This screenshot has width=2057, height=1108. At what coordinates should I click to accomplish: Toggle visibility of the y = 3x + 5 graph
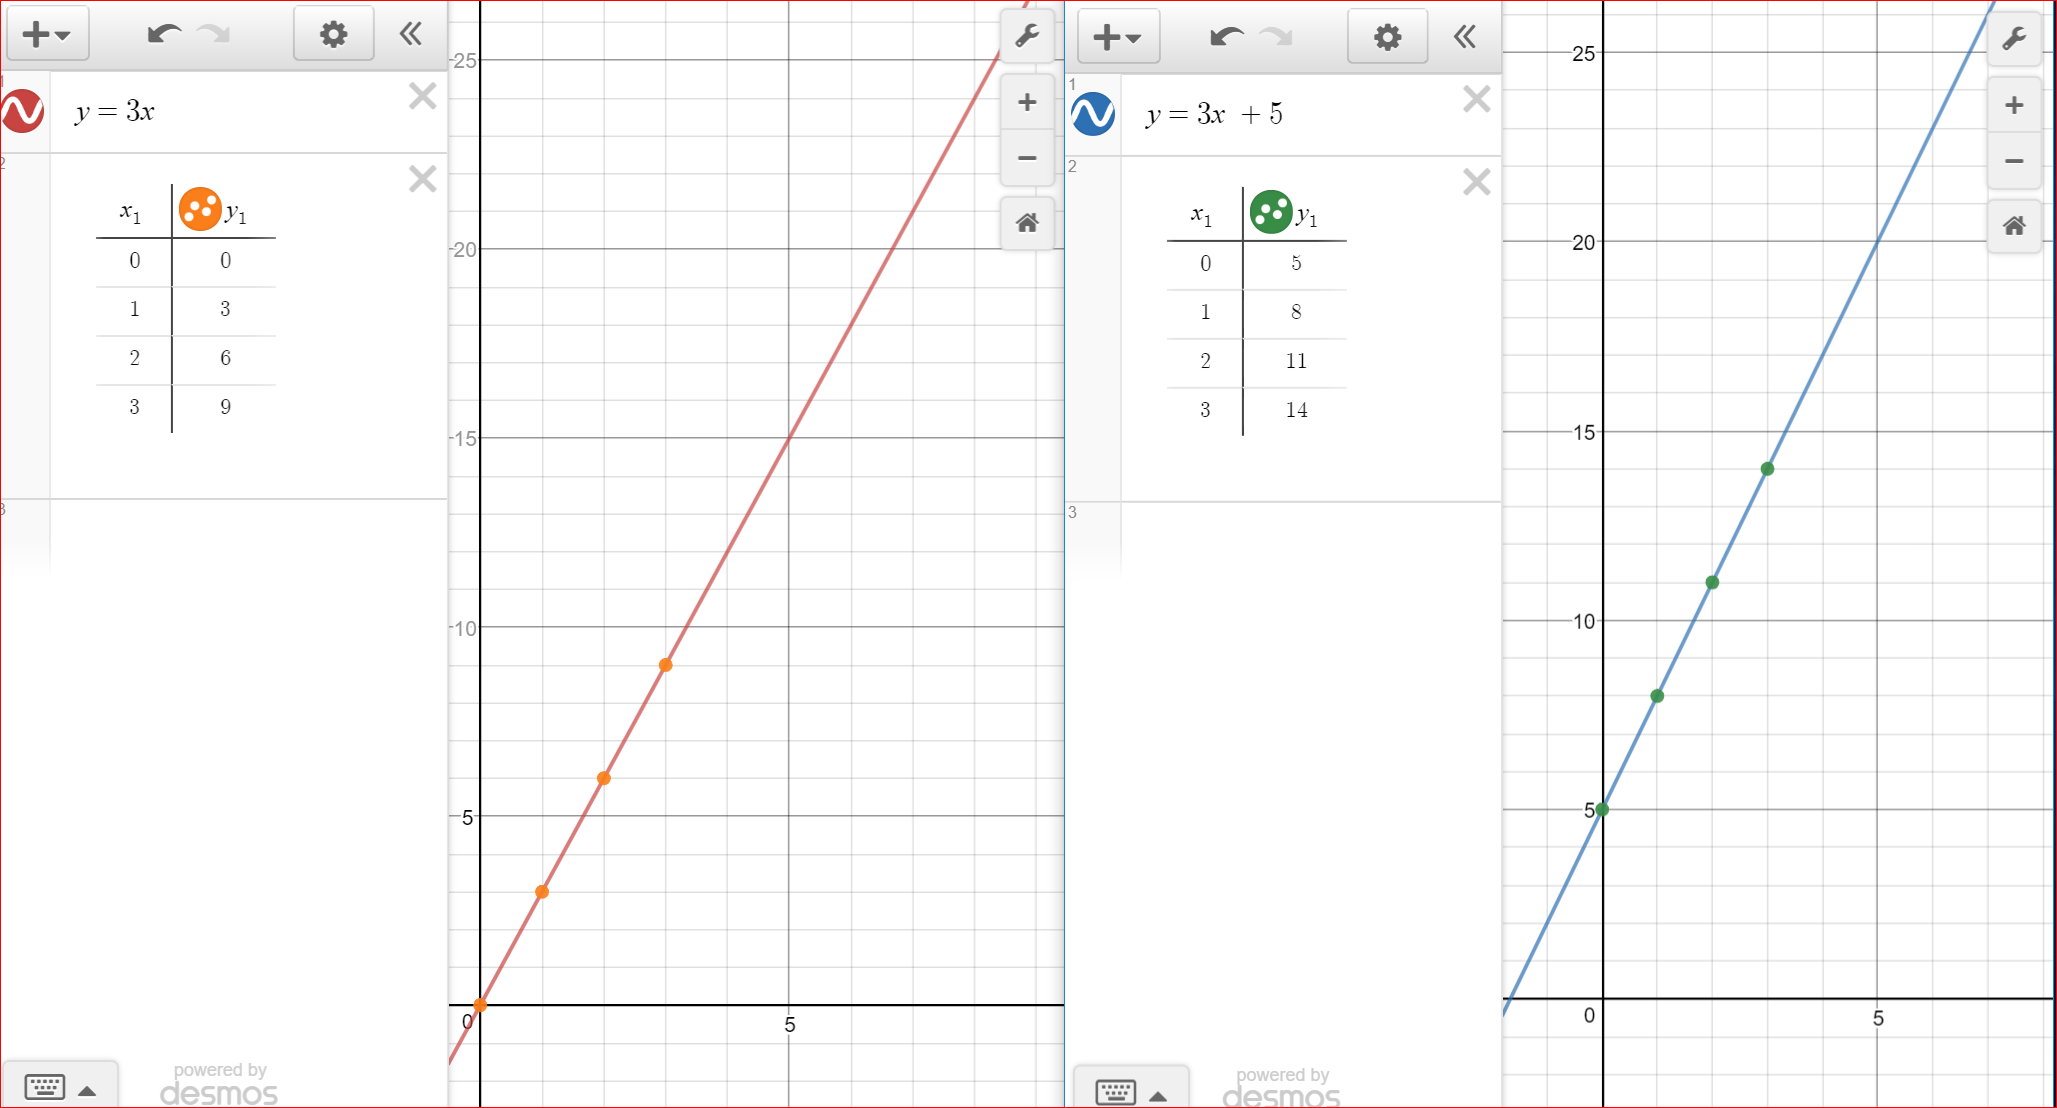pyautogui.click(x=1093, y=114)
